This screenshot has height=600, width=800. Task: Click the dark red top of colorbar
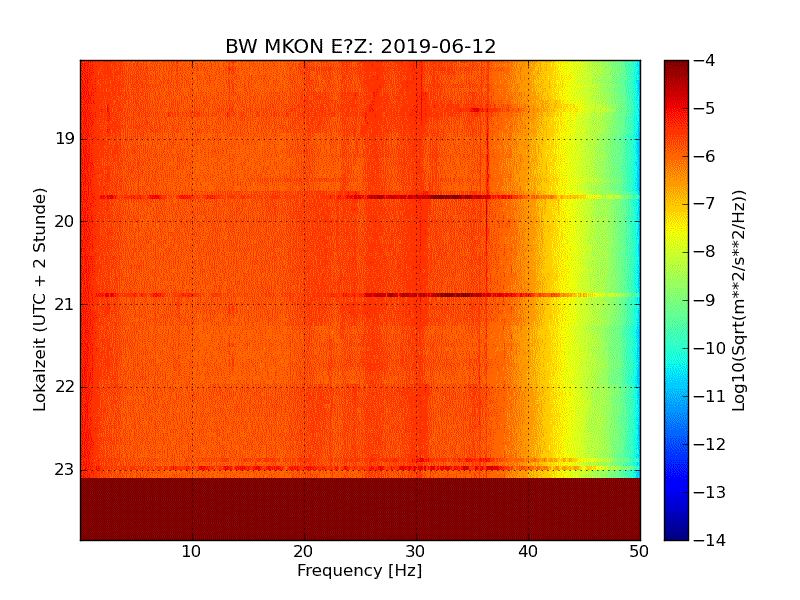pos(676,71)
